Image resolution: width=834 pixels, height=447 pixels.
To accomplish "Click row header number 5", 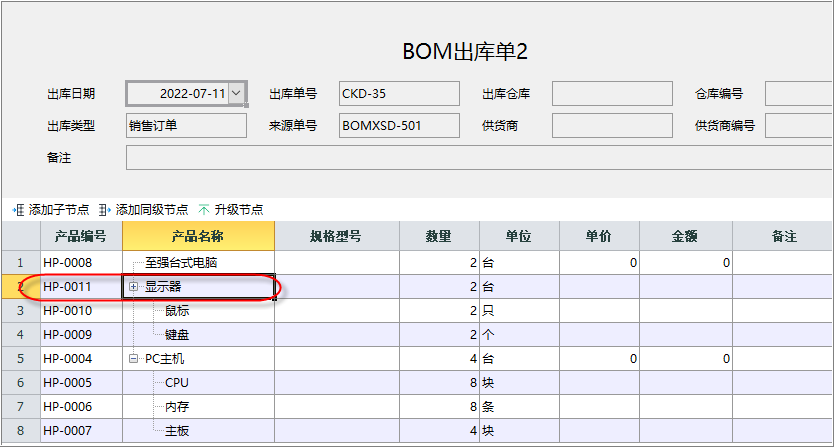I will click(21, 359).
